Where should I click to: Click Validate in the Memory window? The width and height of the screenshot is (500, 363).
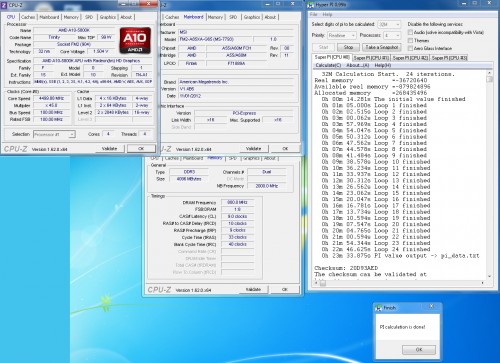[253, 289]
